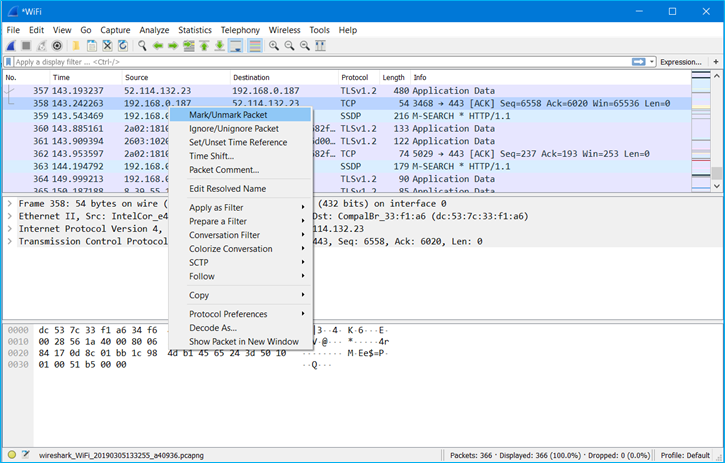
Task: Open capture options icon
Action: [x=57, y=45]
